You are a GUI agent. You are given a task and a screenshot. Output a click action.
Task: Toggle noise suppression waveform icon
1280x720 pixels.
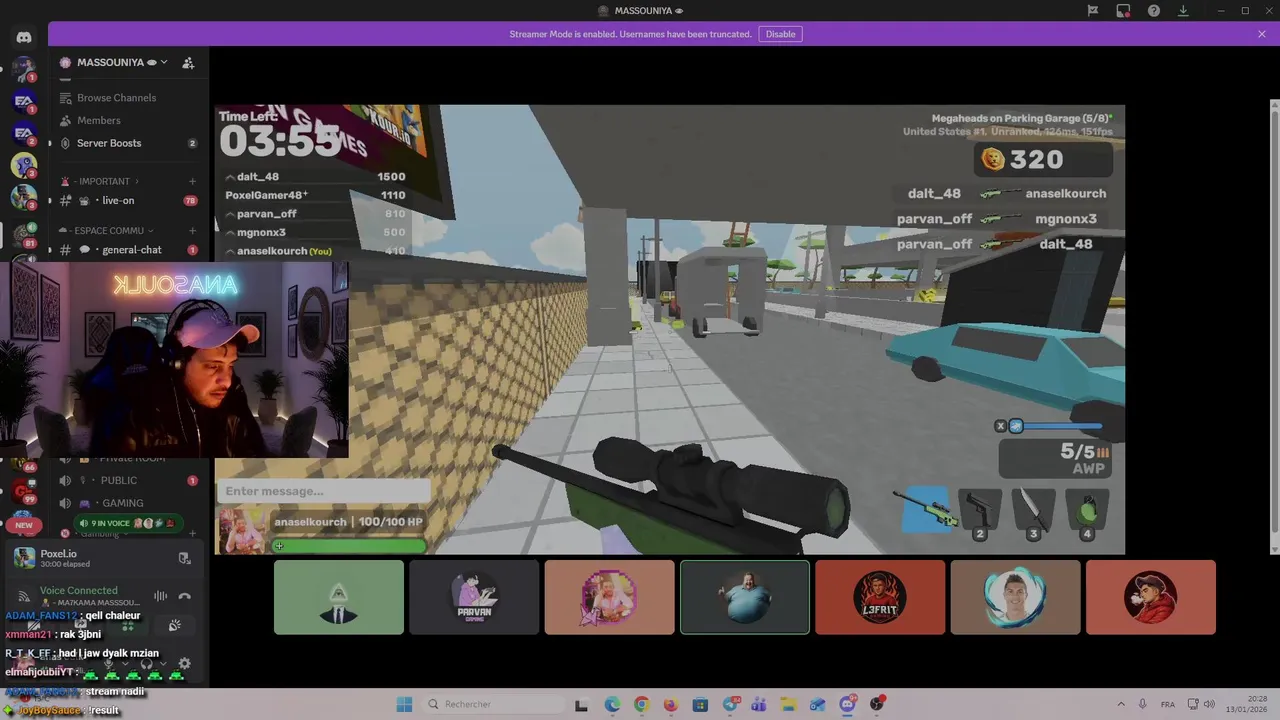(x=160, y=596)
